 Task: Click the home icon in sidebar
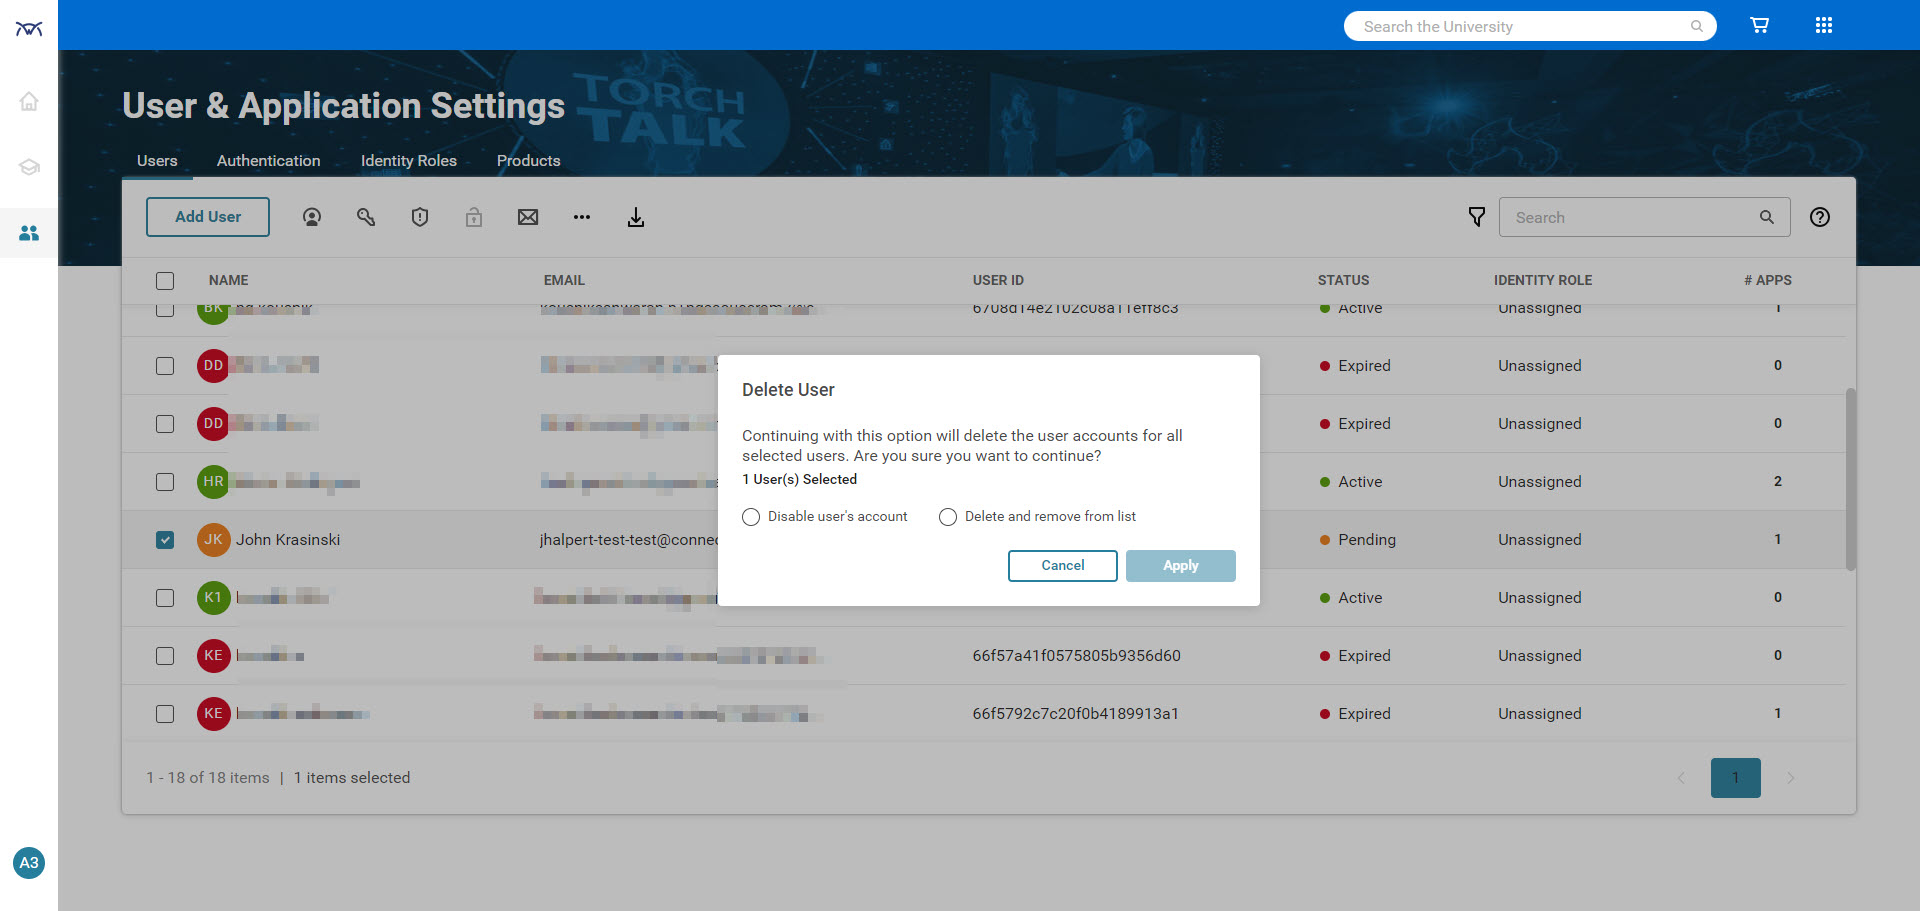[29, 101]
